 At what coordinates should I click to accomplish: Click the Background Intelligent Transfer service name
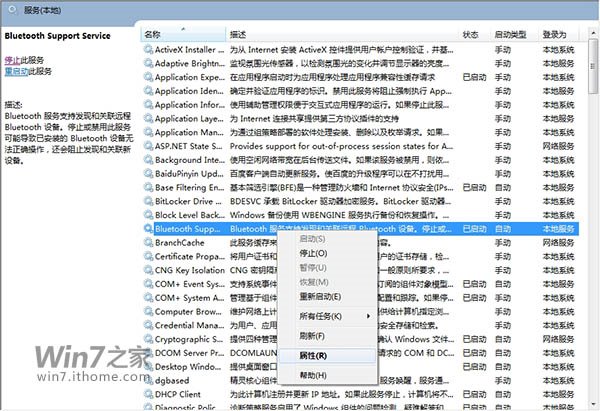point(189,160)
